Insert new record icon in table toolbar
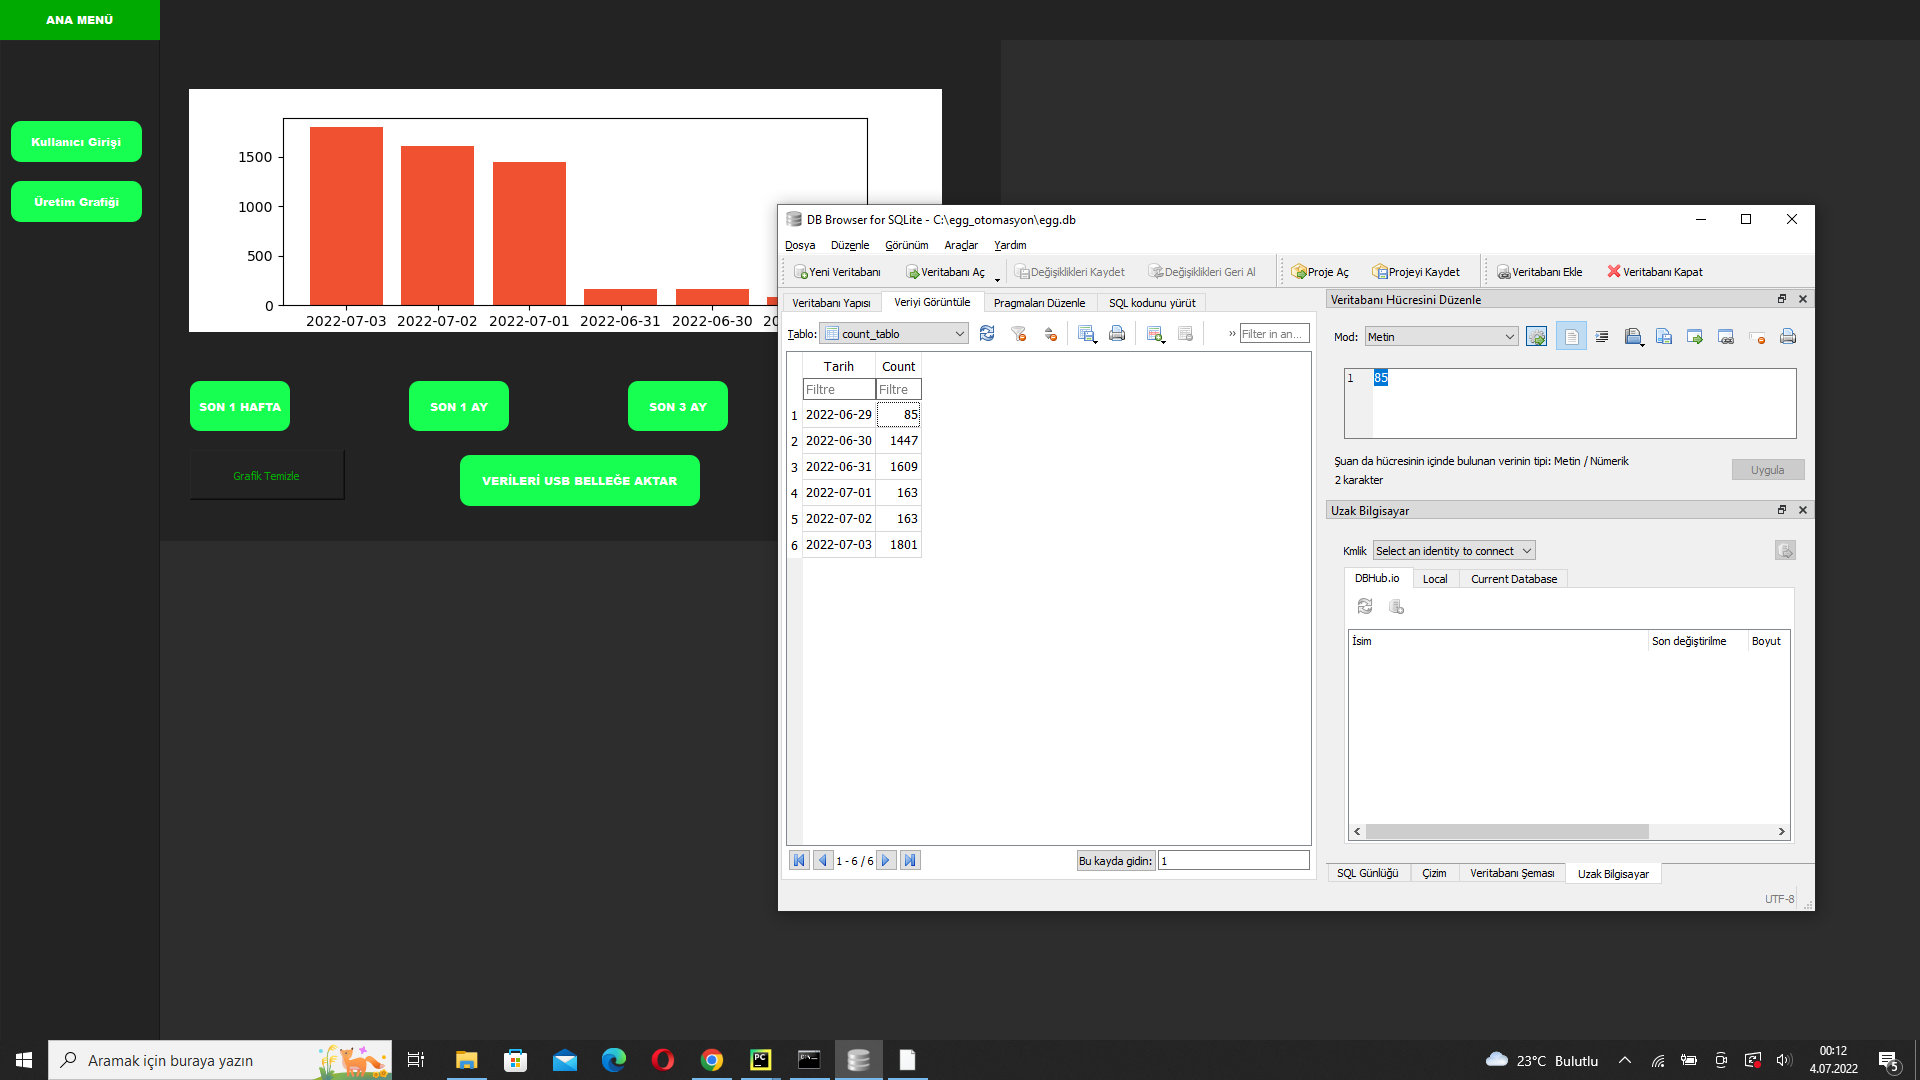1920x1080 pixels. 1155,334
